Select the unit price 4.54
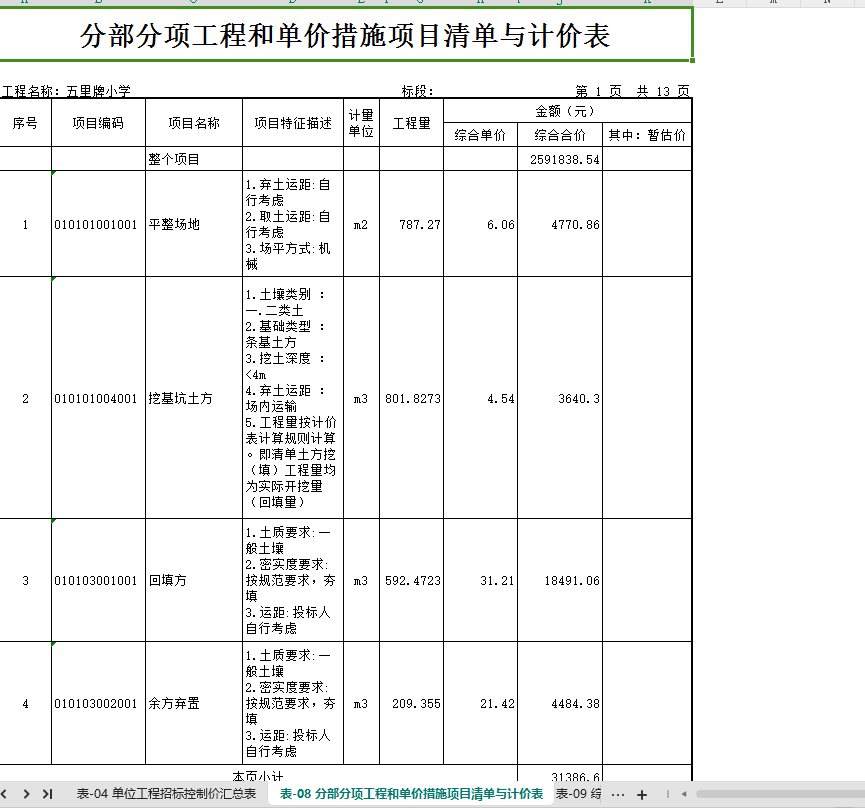The image size is (865, 808). tap(480, 398)
